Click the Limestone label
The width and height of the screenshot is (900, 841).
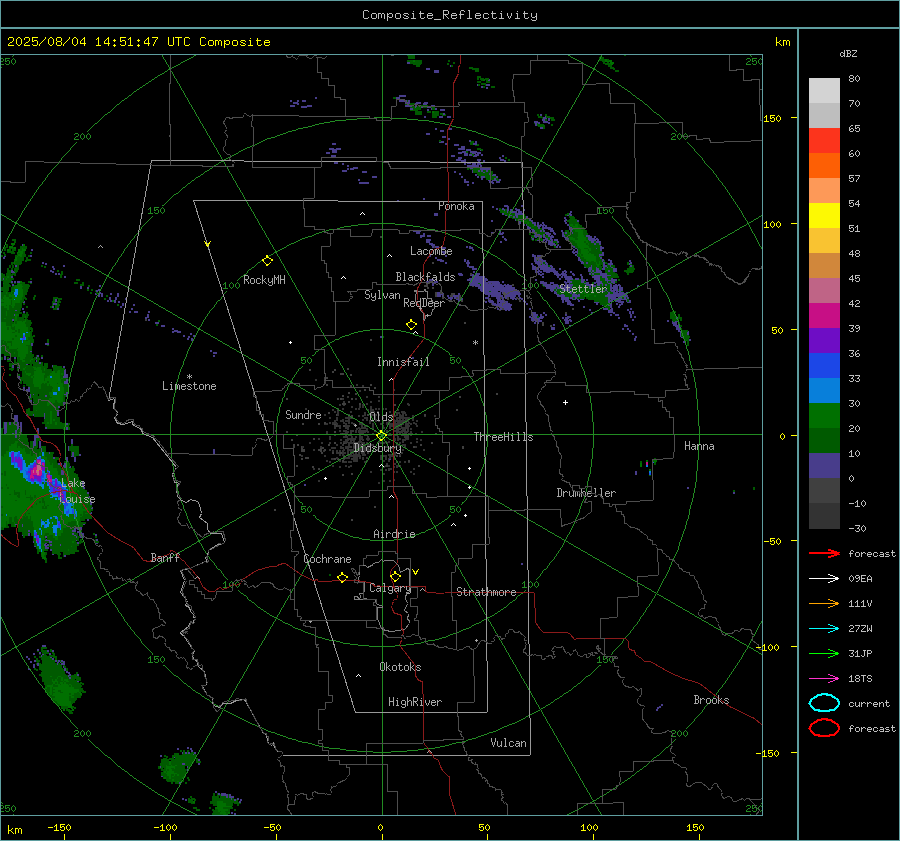point(189,386)
